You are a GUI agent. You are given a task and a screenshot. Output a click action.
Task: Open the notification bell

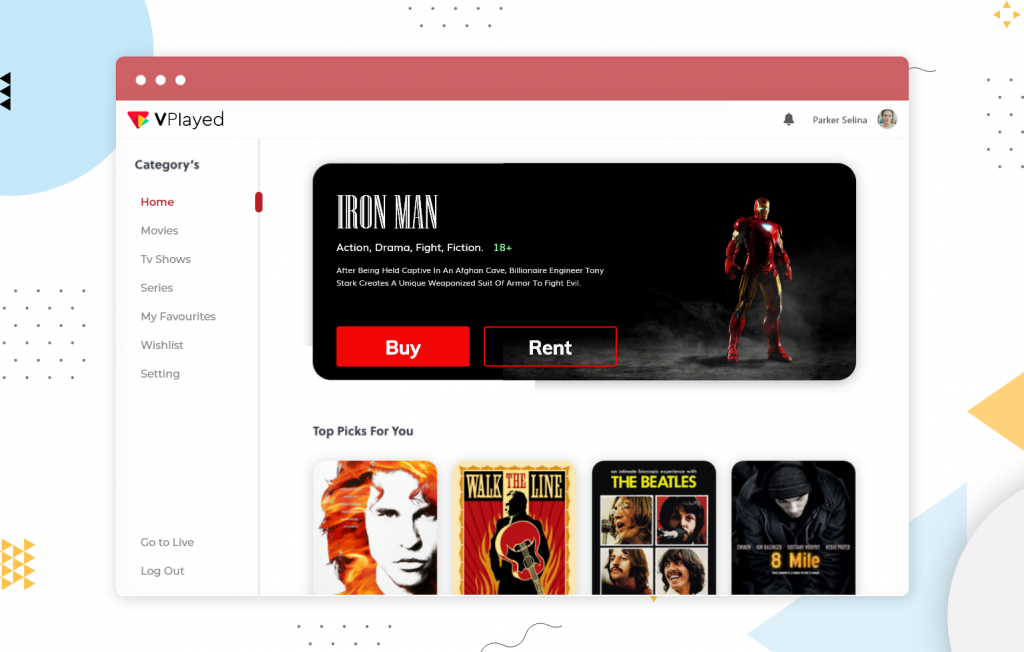[x=789, y=118]
